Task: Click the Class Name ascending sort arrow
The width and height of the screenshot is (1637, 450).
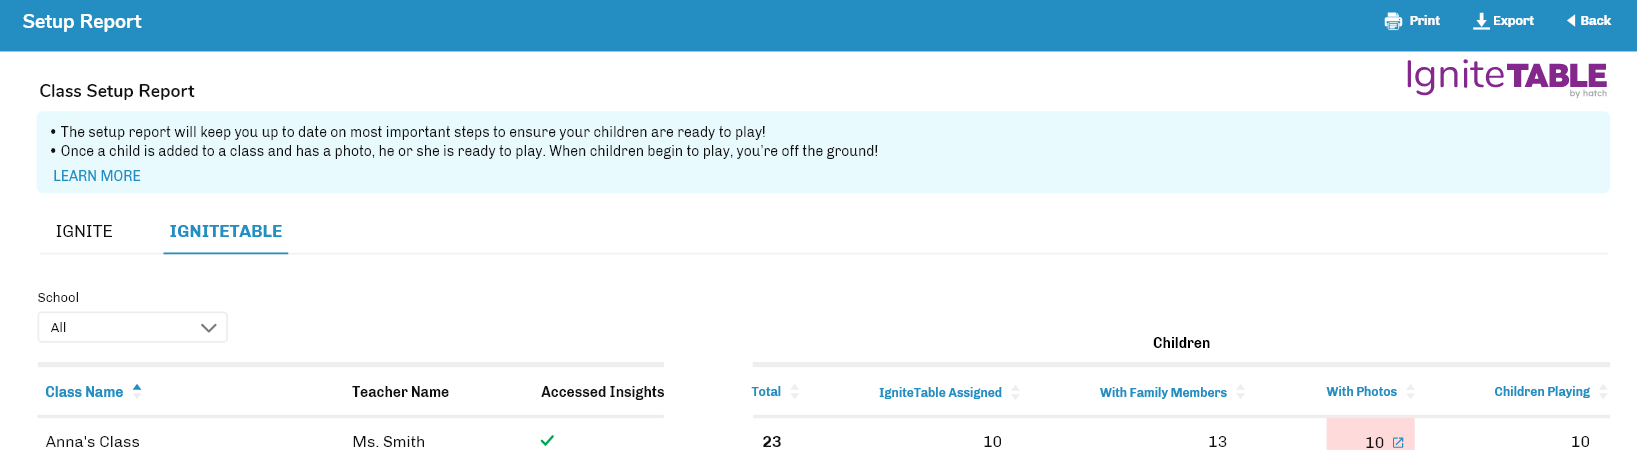Action: tap(137, 387)
